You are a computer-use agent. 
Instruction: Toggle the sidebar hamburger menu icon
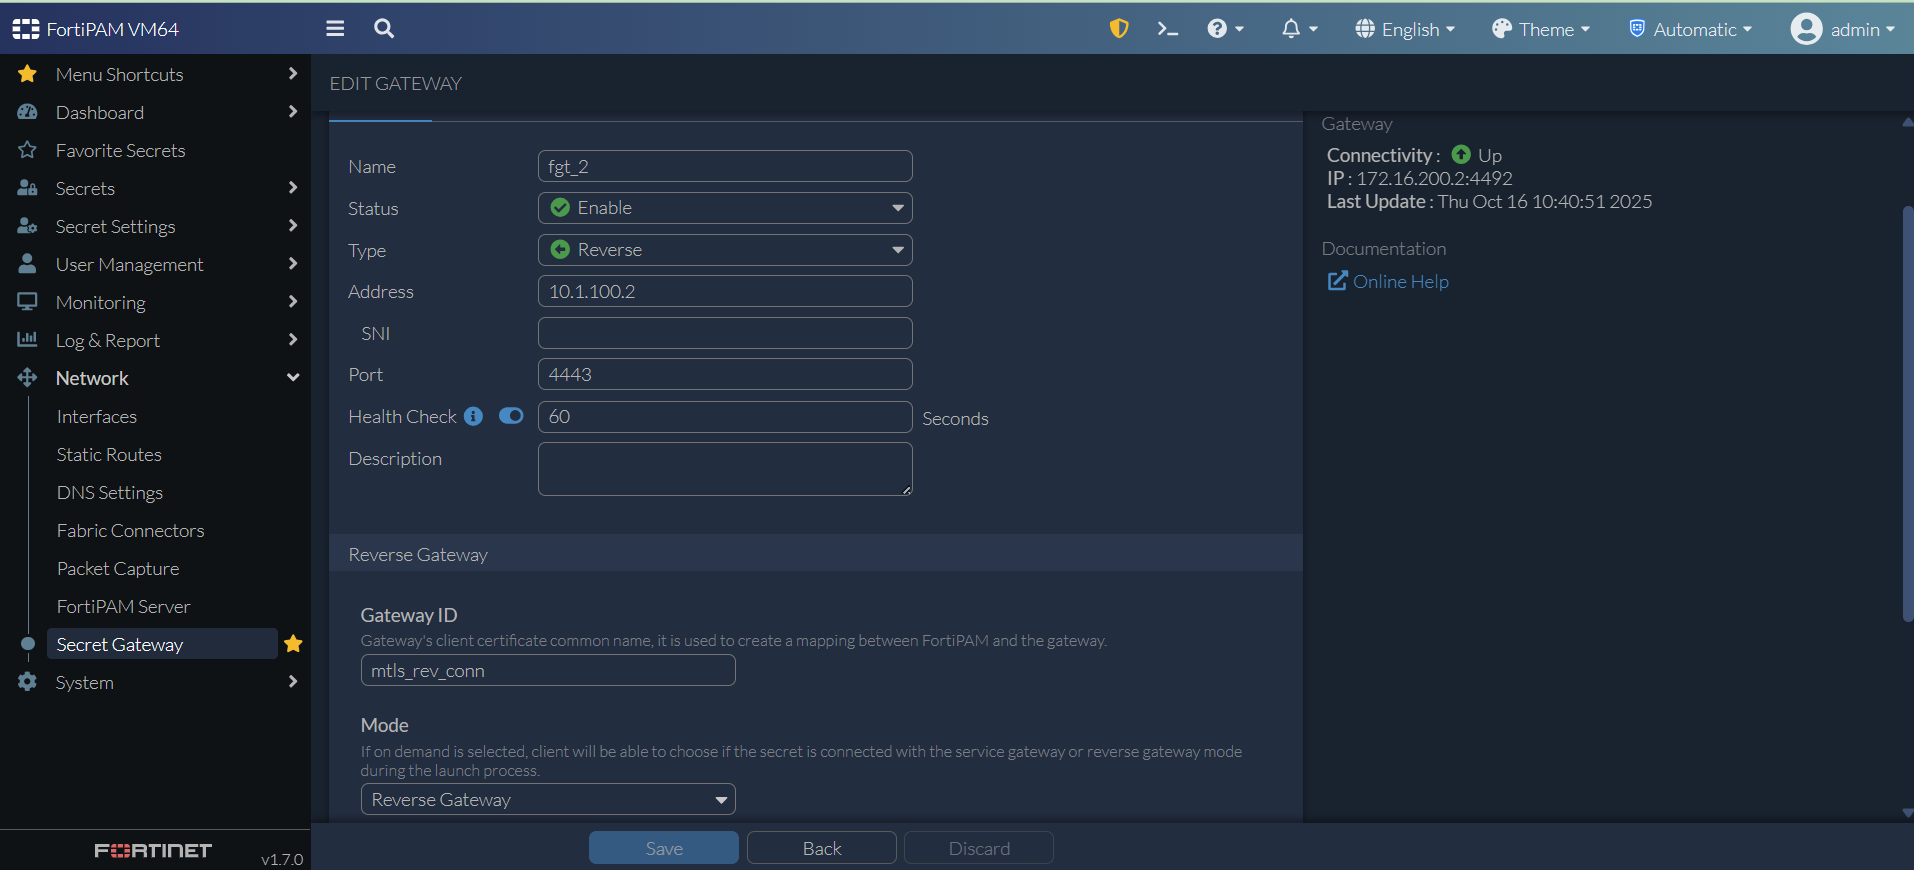coord(335,29)
